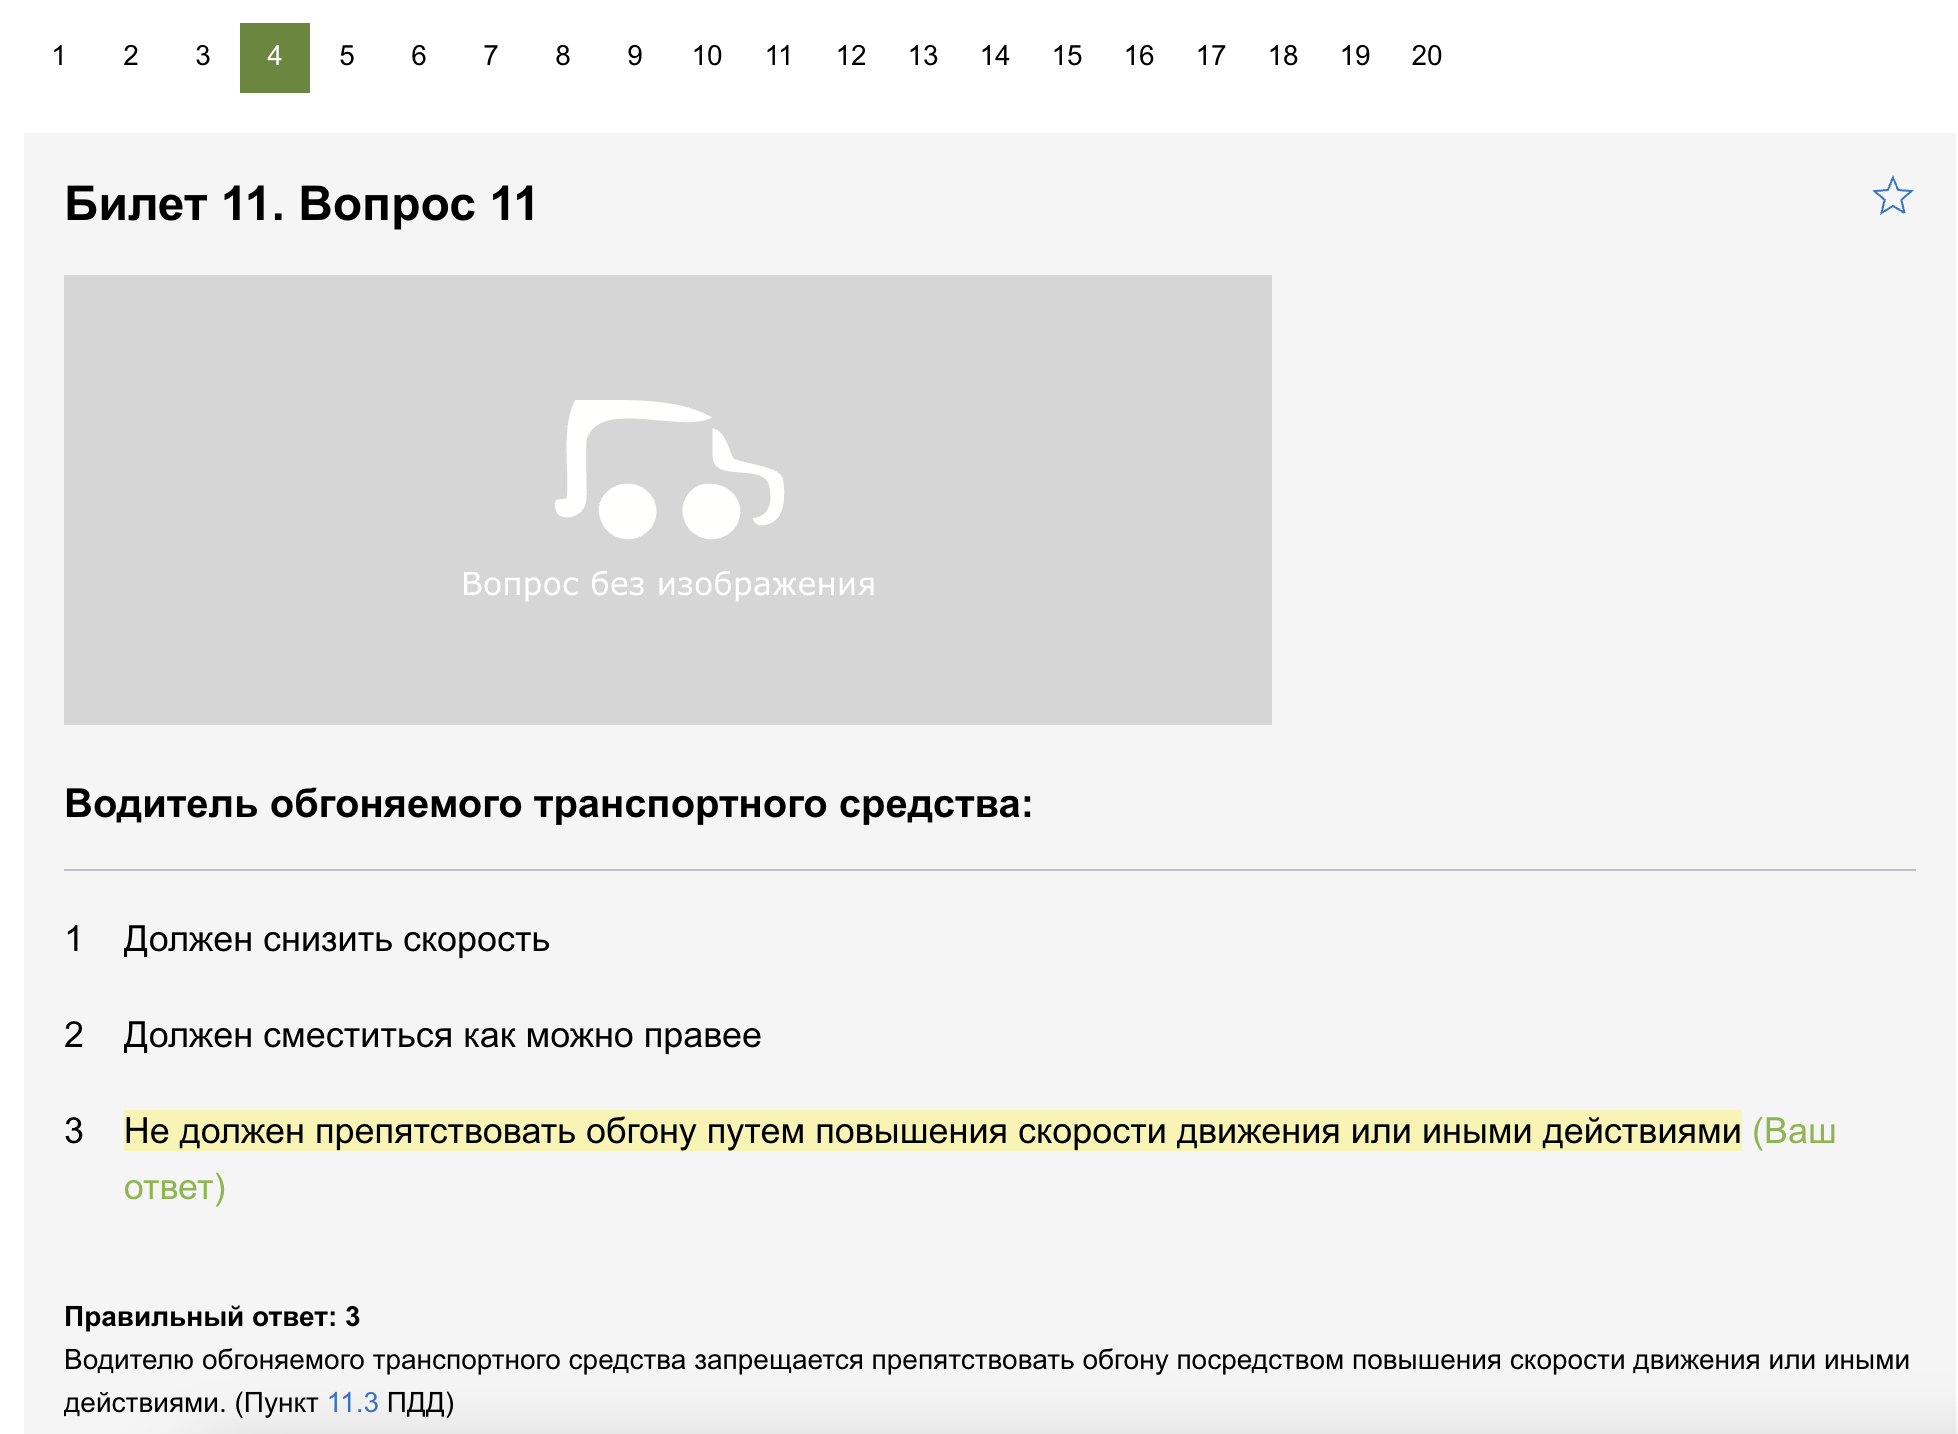Open question 3 in the pagination bar
Screen dimensions: 1958x1434
coord(203,56)
